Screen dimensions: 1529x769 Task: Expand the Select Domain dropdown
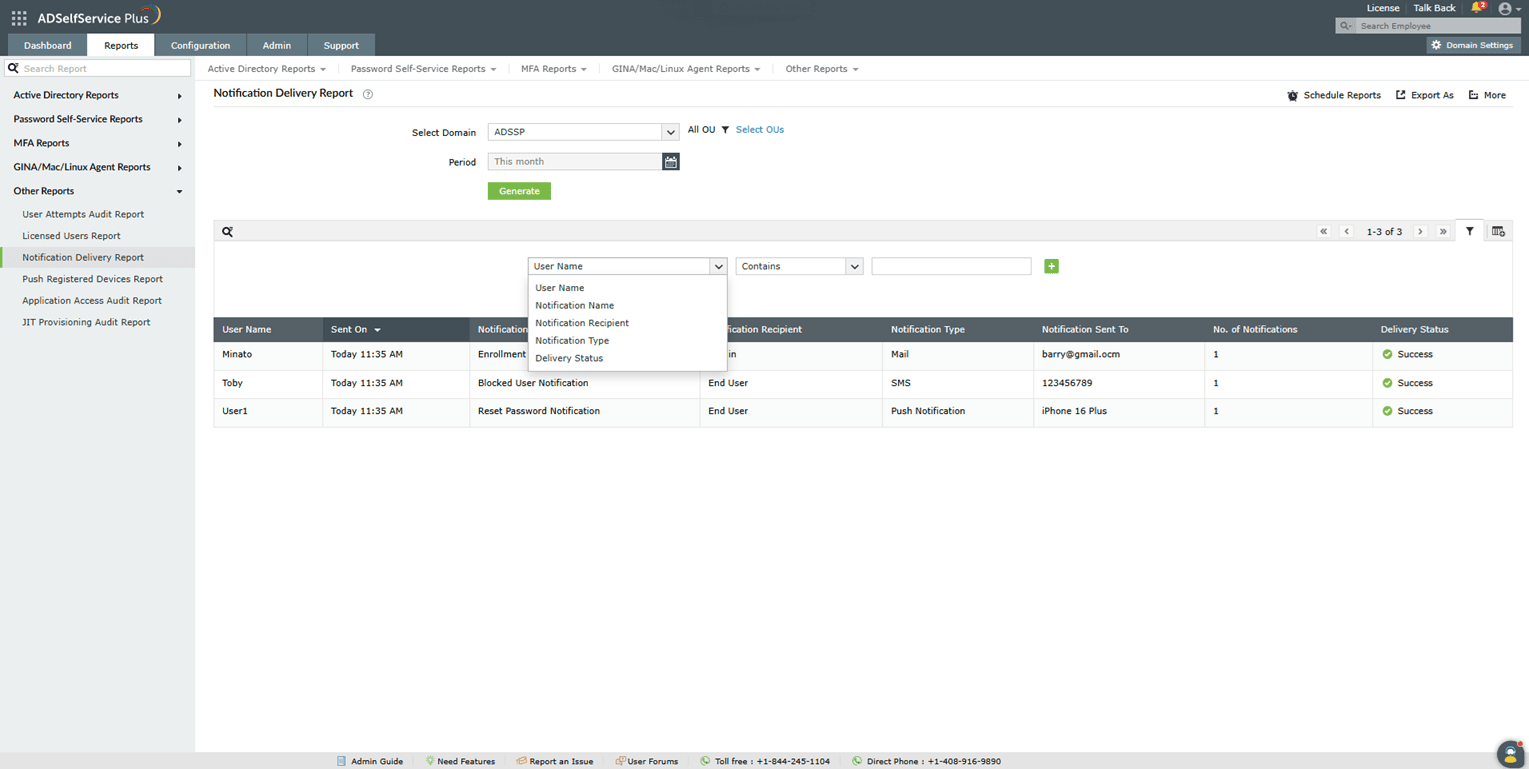tap(670, 131)
